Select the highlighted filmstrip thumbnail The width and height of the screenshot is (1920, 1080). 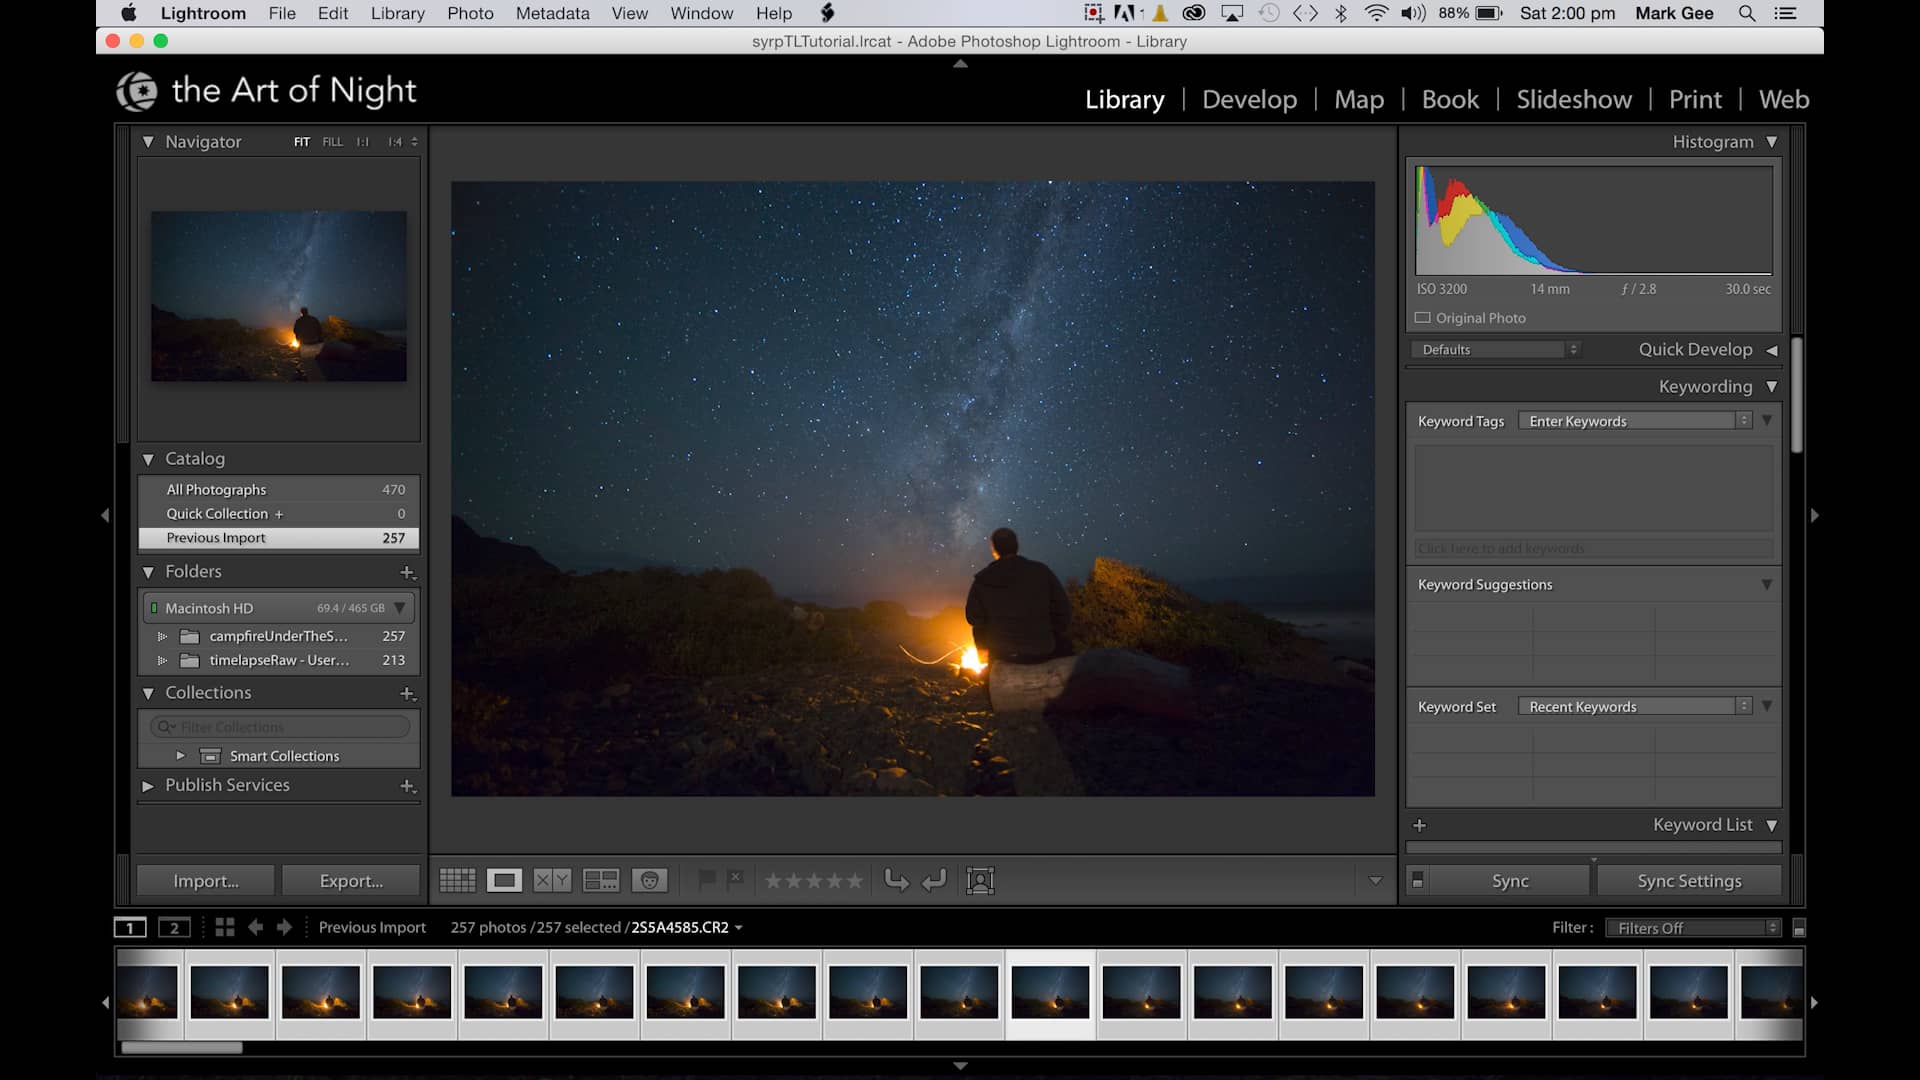point(1051,993)
